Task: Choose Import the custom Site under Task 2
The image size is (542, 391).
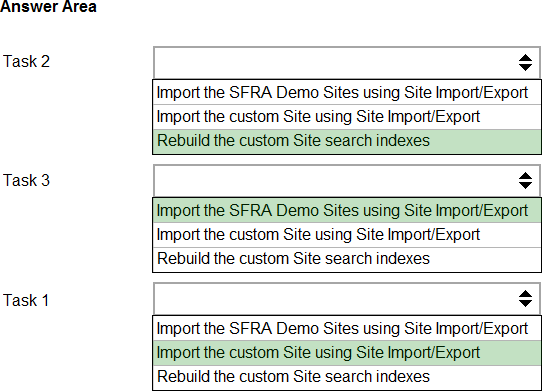Action: [x=347, y=117]
